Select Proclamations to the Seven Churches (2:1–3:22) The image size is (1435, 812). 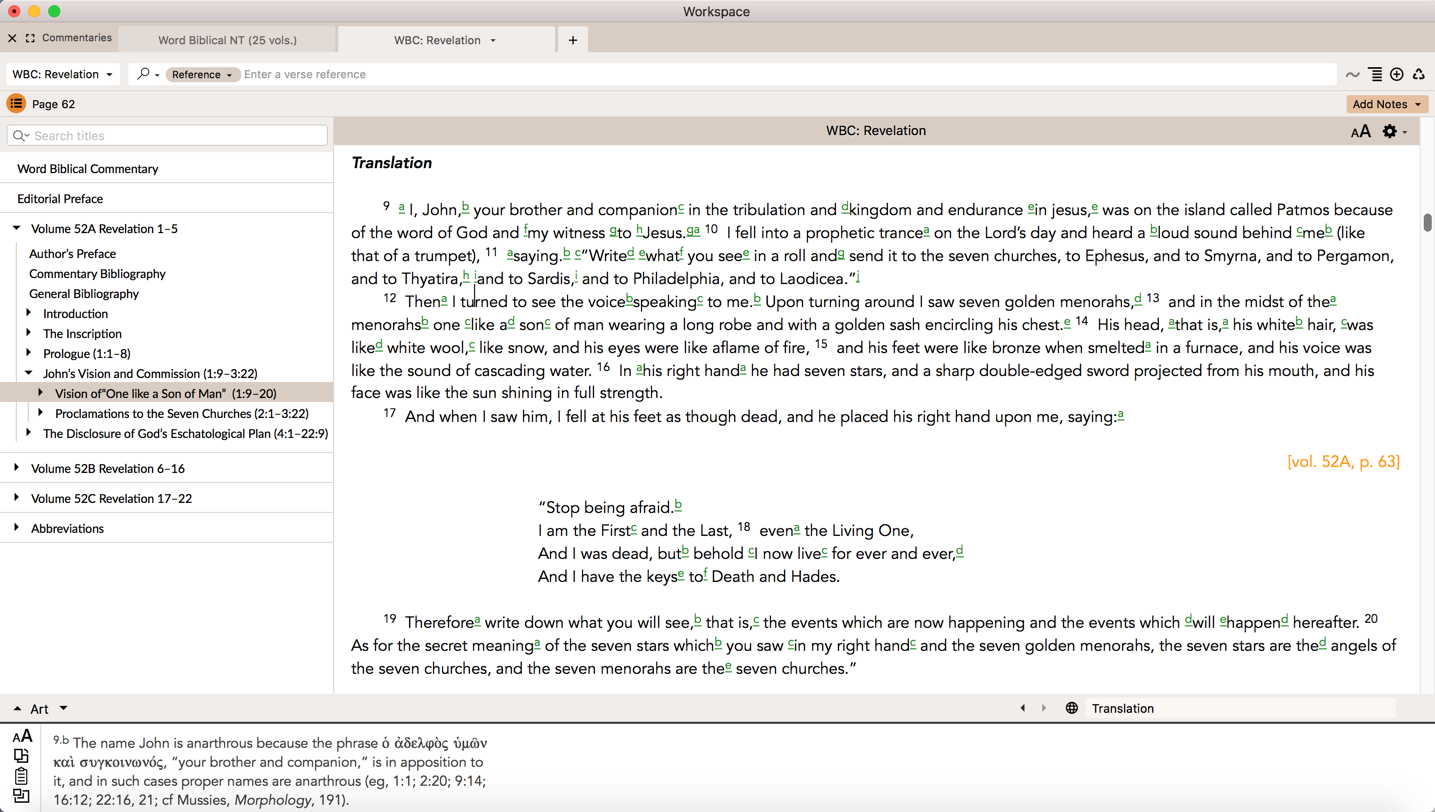point(182,414)
